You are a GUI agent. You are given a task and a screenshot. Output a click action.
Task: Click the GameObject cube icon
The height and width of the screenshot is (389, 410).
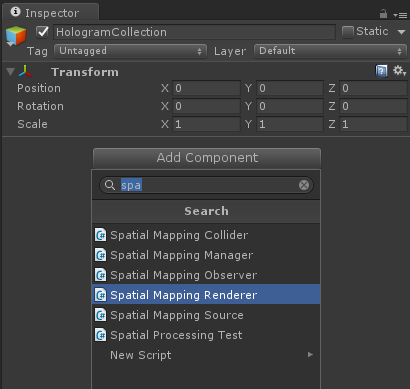[x=16, y=36]
